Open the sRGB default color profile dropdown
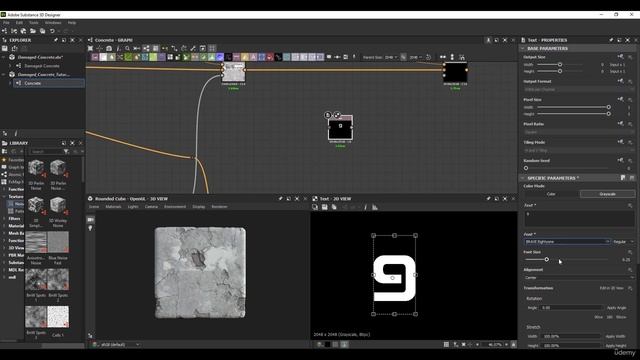Screen dimensions: 640x360 click(x=120, y=344)
